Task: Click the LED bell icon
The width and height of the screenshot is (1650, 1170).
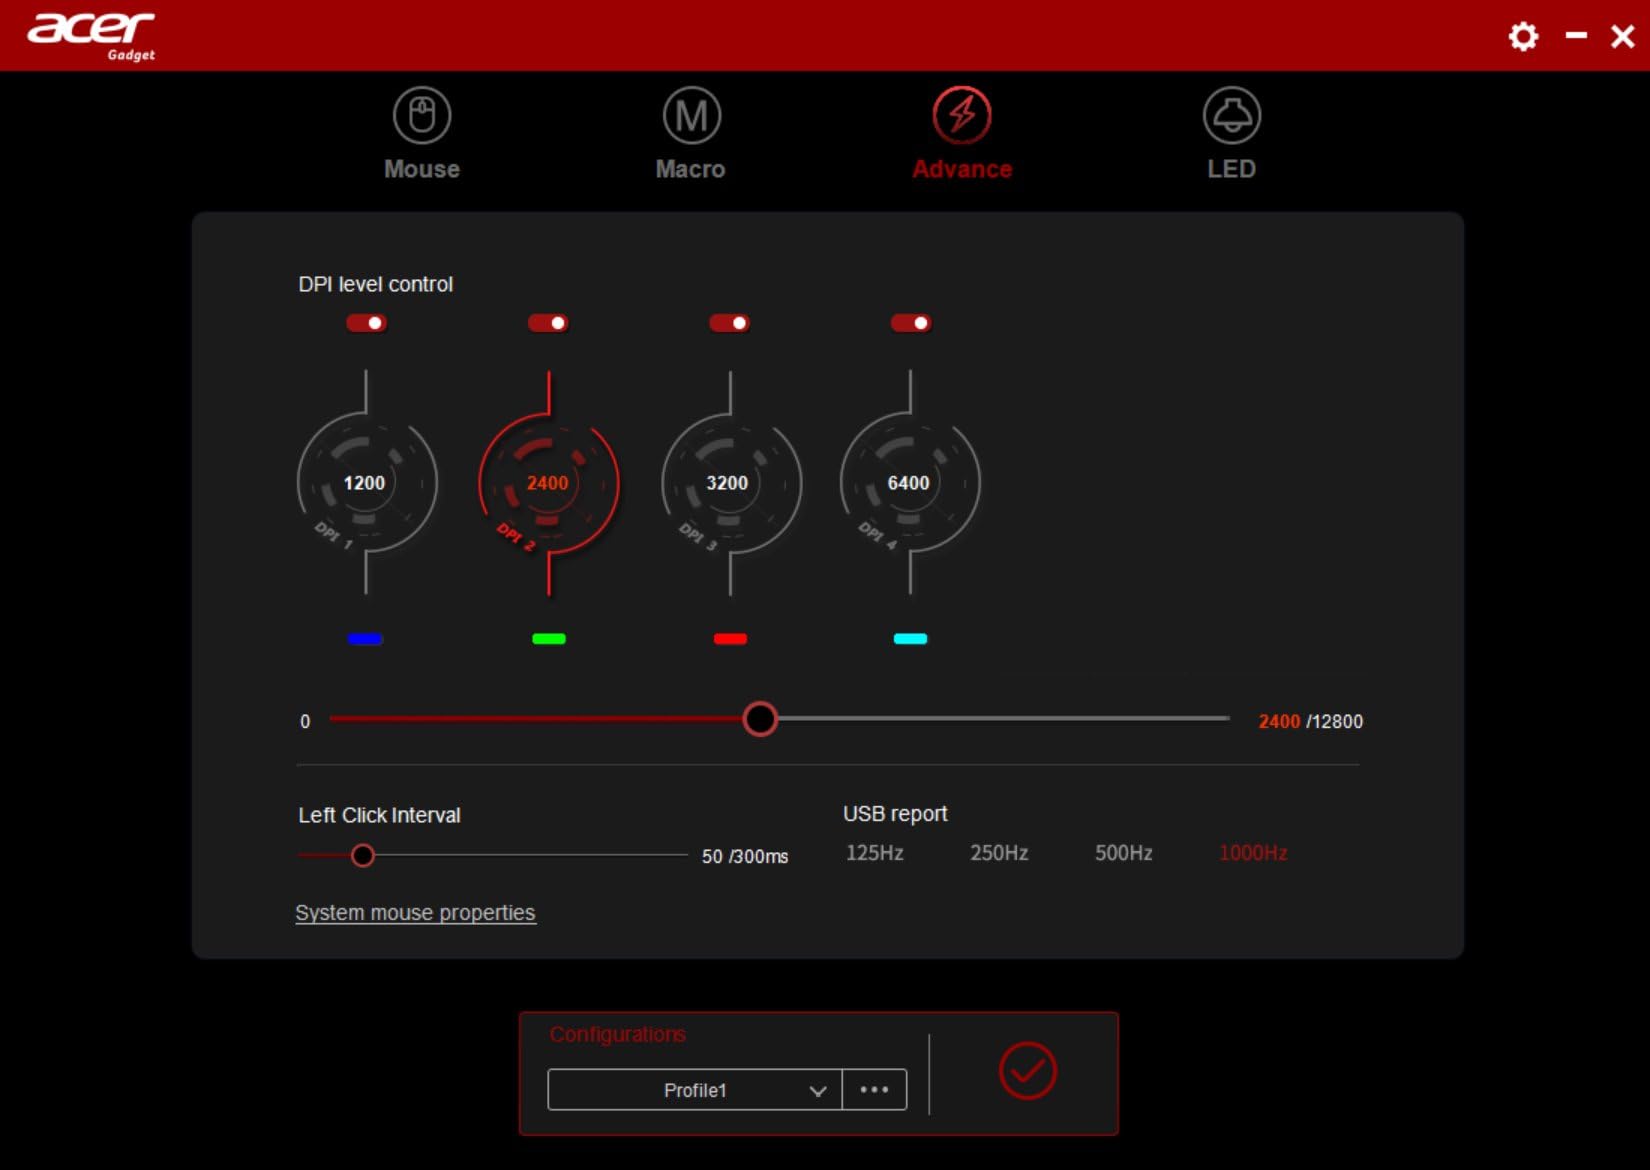Action: (1232, 115)
